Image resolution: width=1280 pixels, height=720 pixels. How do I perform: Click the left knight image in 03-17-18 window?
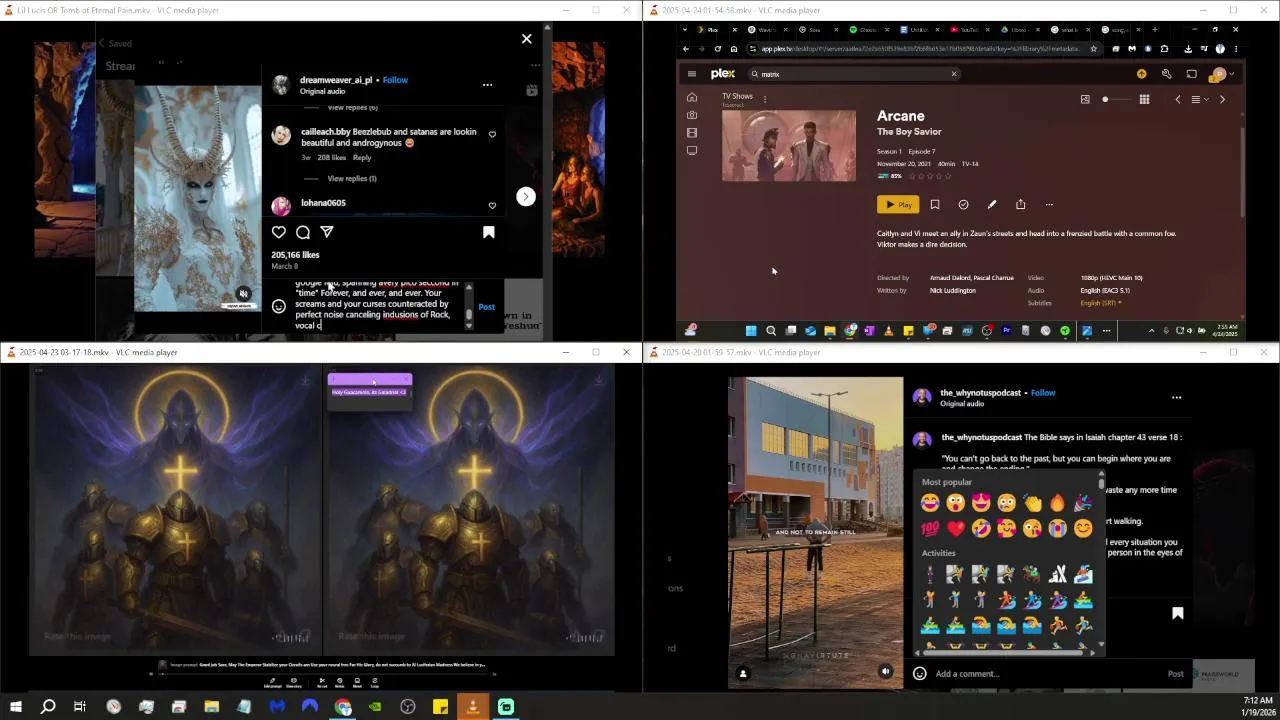175,510
